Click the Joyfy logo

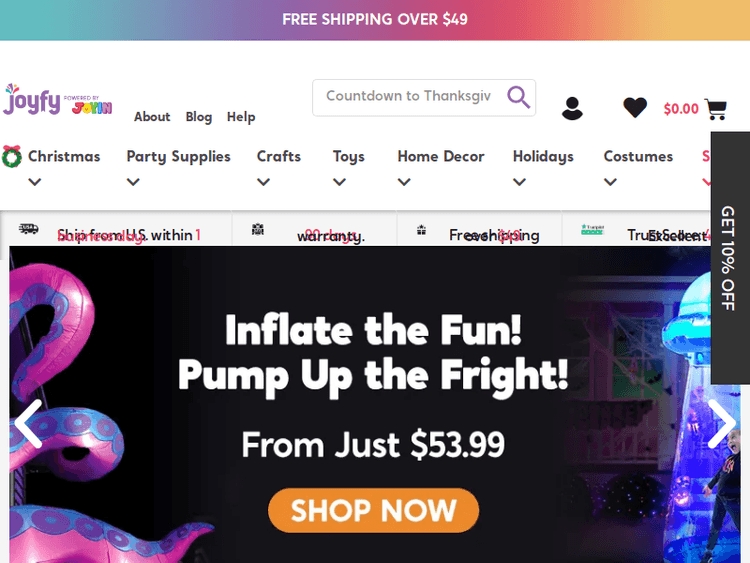tap(57, 99)
